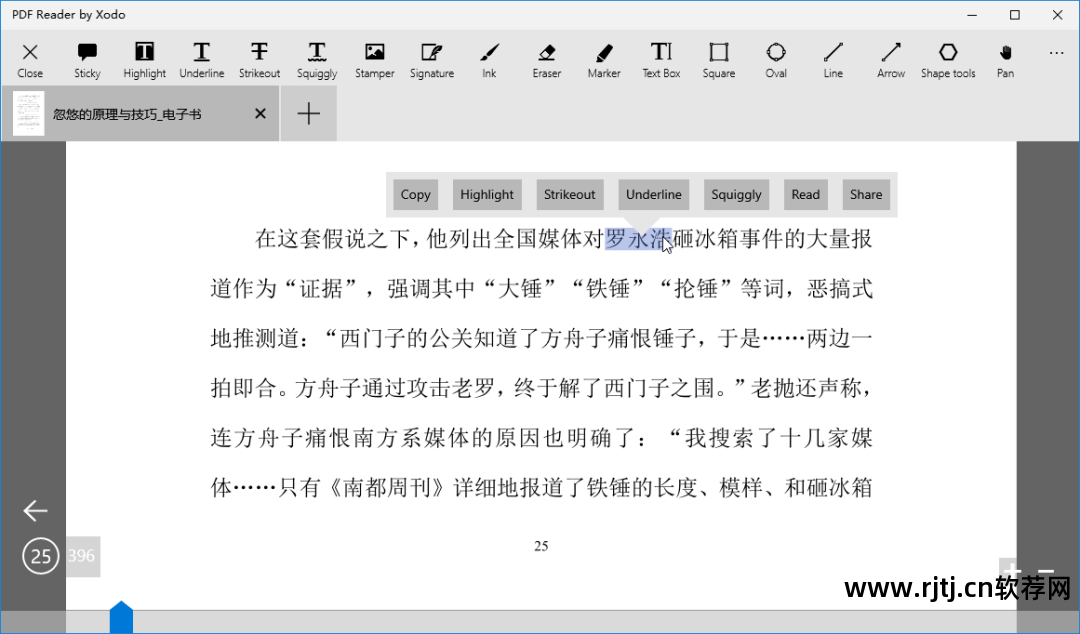Select the Marker tool
This screenshot has height=634, width=1080.
click(x=604, y=61)
